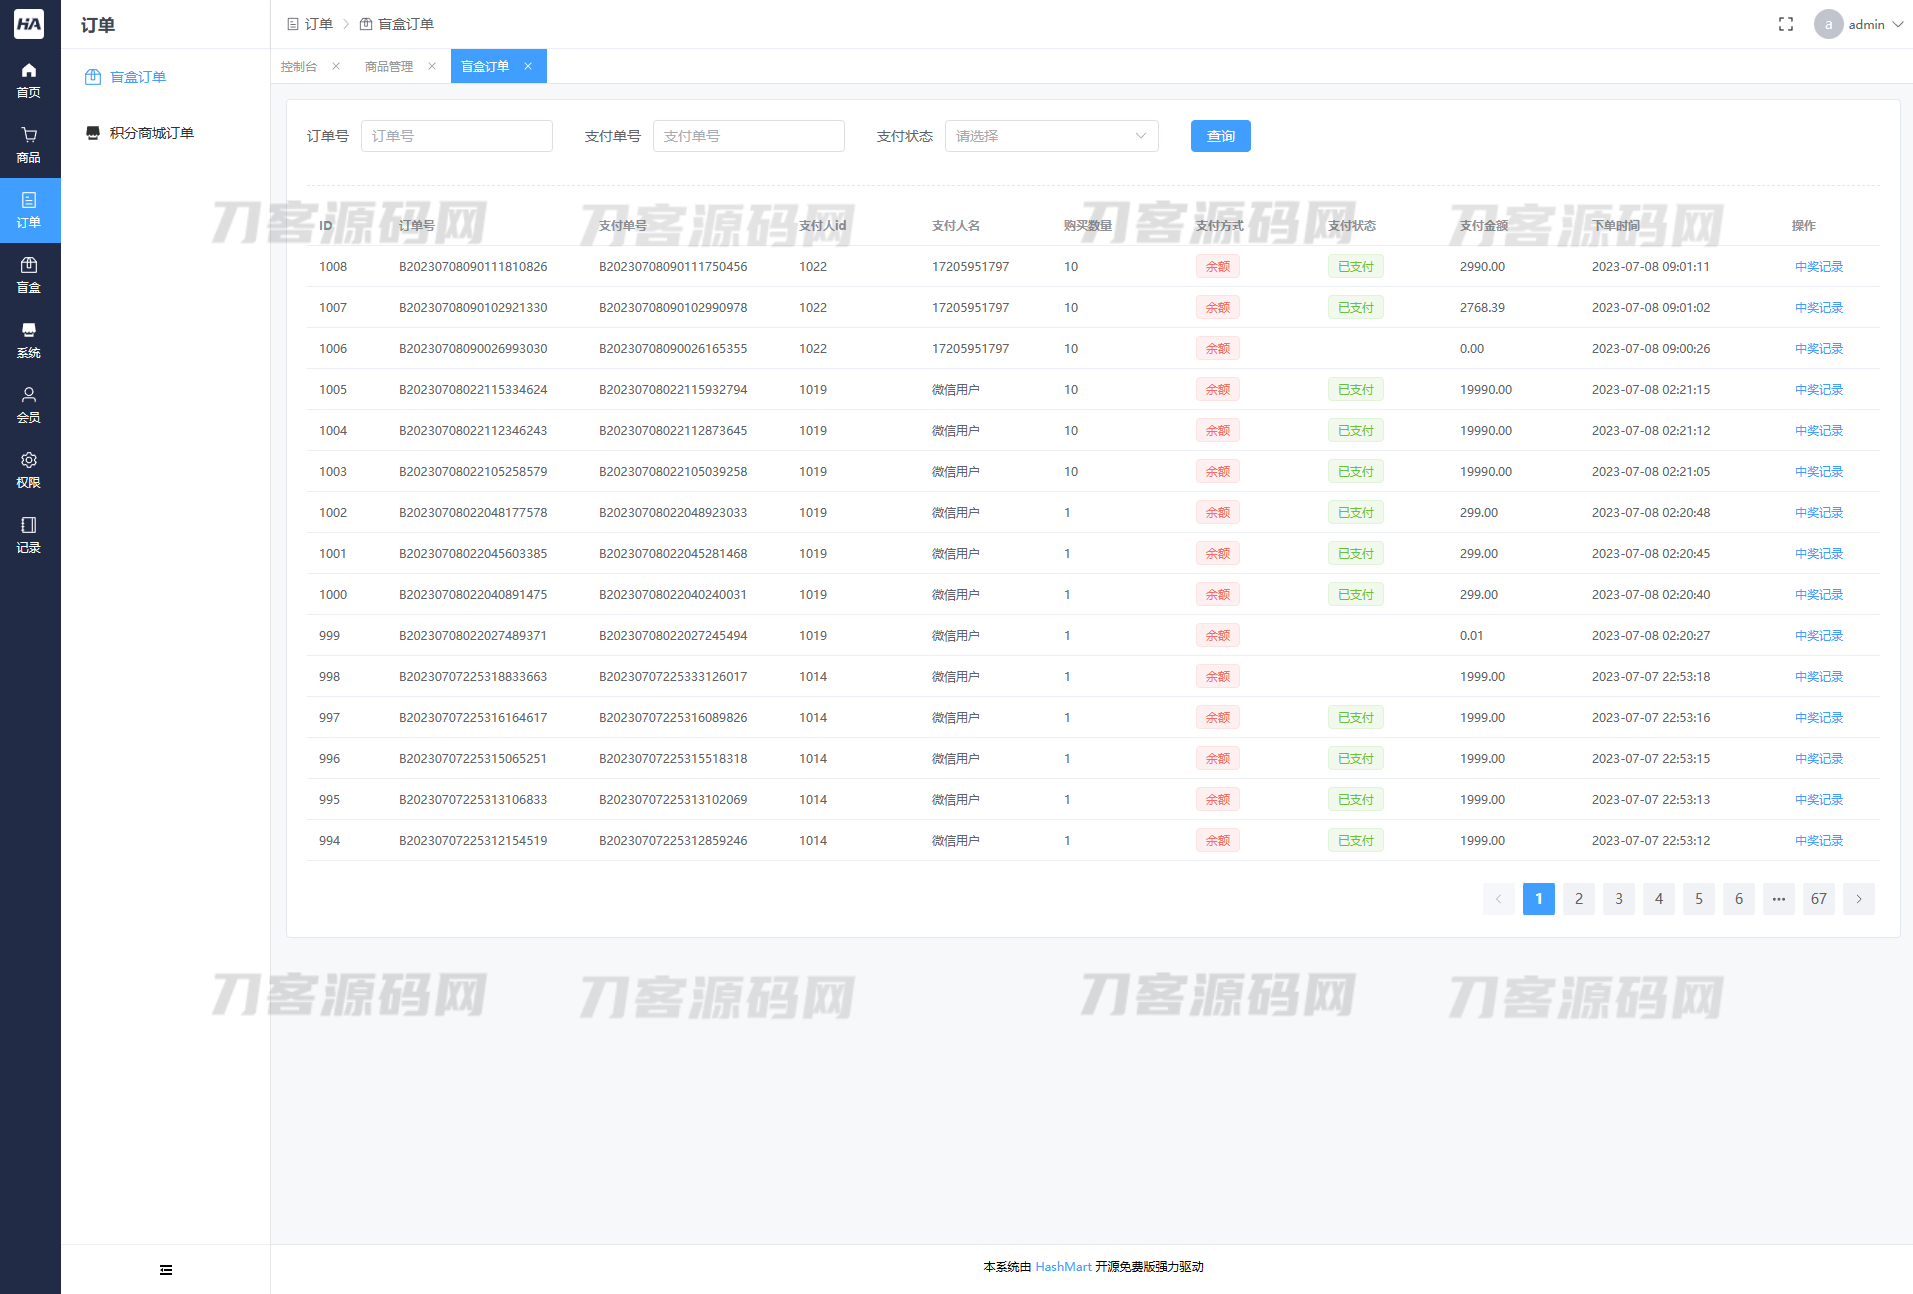Screen dimensions: 1913x1294
Task: Open the 盲盒 gift box section
Action: (29, 275)
